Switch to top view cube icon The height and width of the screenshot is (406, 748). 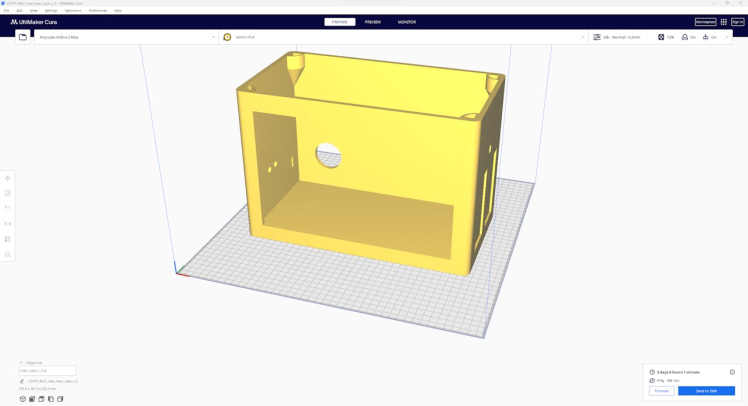click(x=42, y=399)
